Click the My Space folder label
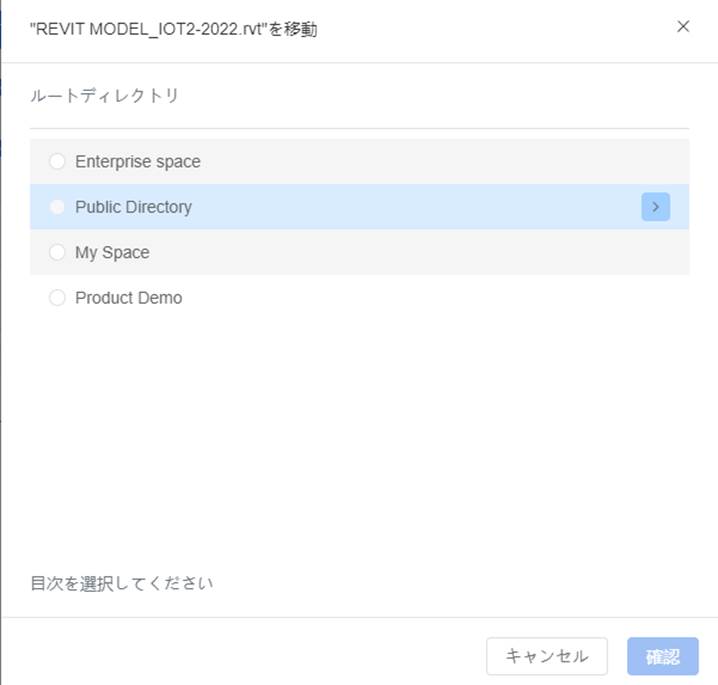 pos(112,253)
